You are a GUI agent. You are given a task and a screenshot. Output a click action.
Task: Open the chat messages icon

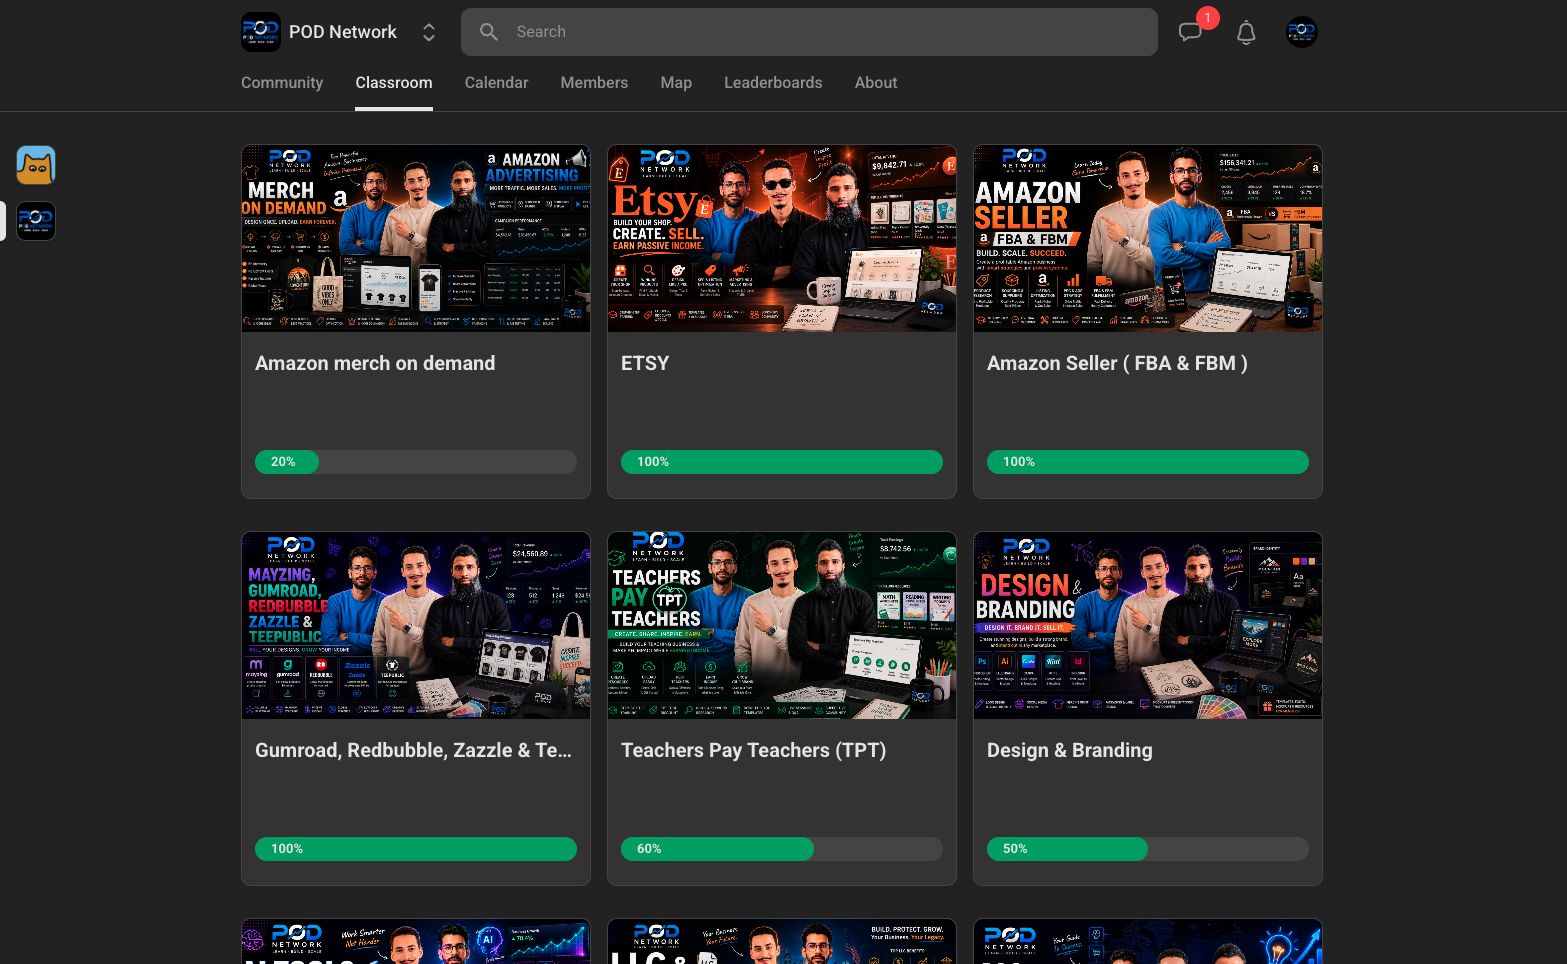1190,32
